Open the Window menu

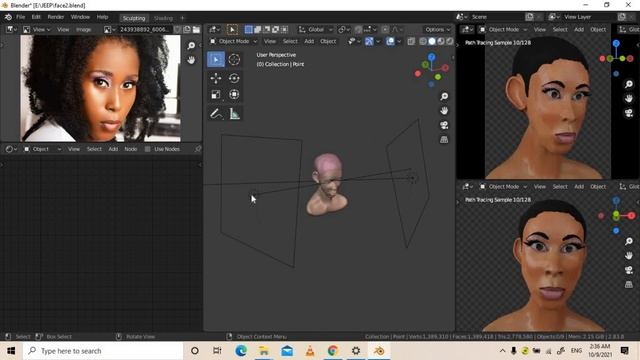pos(80,17)
